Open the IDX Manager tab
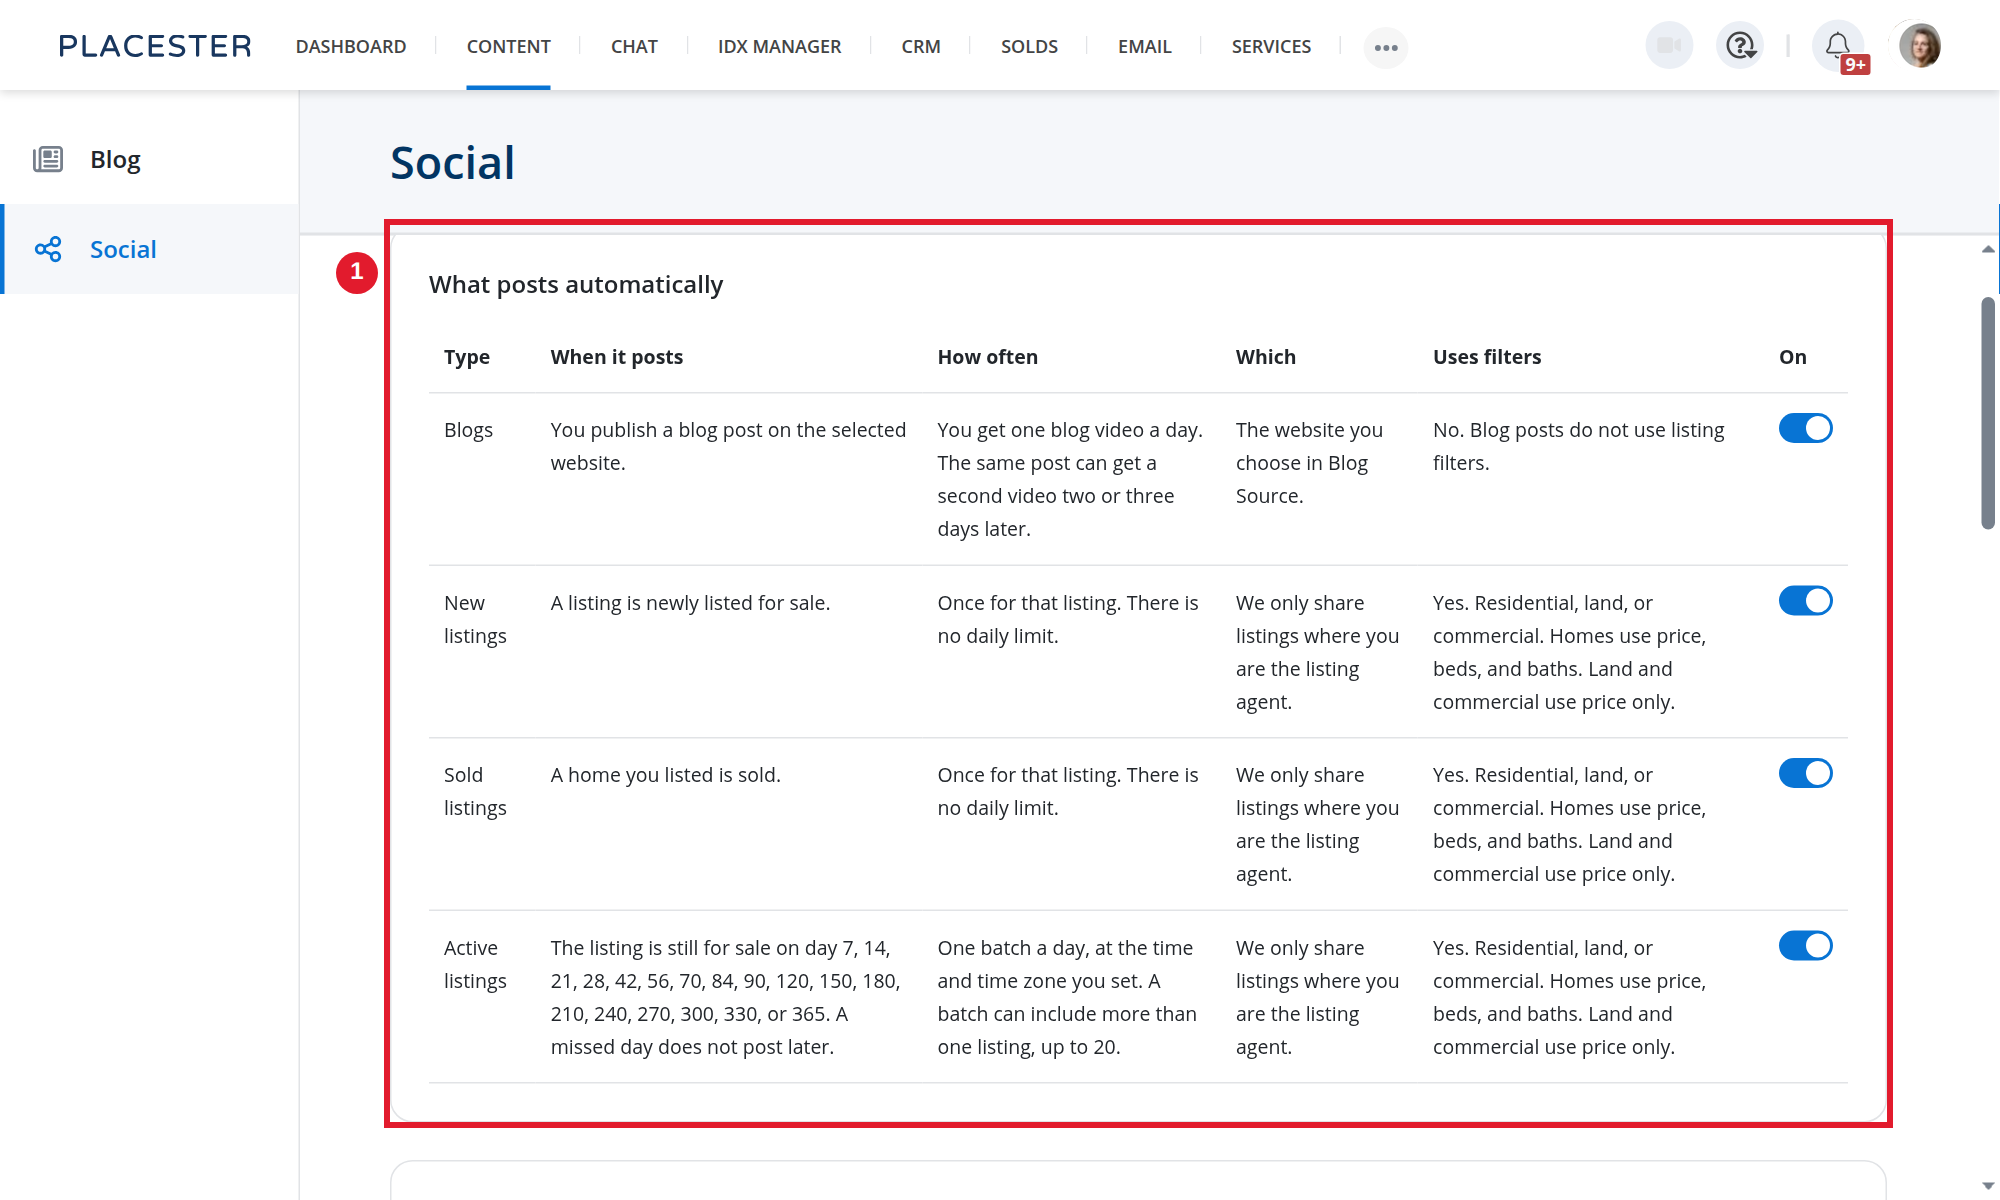 pos(779,46)
